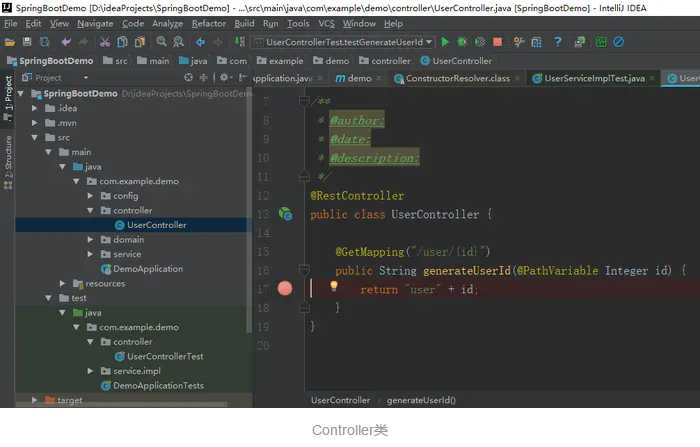Open Settings via the wrench icon
This screenshot has width=700, height=447.
pyautogui.click(x=519, y=42)
